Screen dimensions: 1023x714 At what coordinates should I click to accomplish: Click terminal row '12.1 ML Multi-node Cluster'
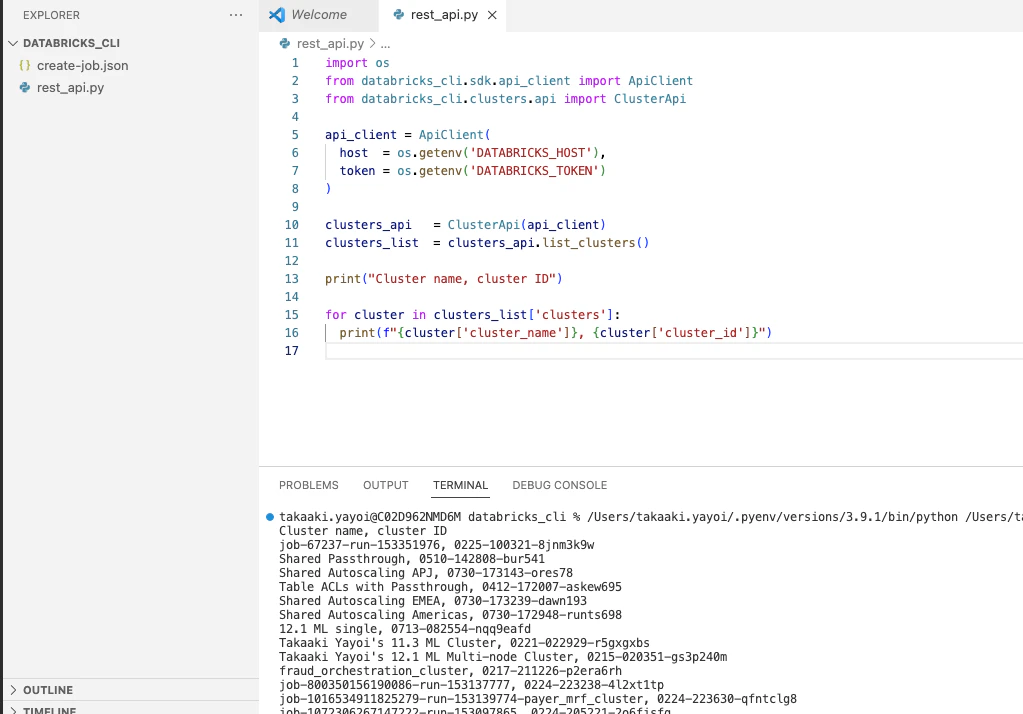pyautogui.click(x=503, y=657)
